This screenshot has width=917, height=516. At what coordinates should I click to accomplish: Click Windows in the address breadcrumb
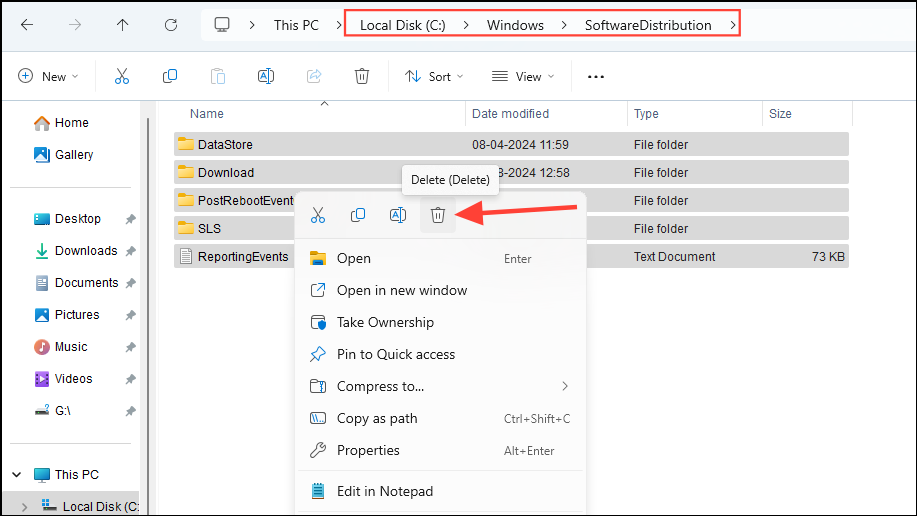[515, 25]
